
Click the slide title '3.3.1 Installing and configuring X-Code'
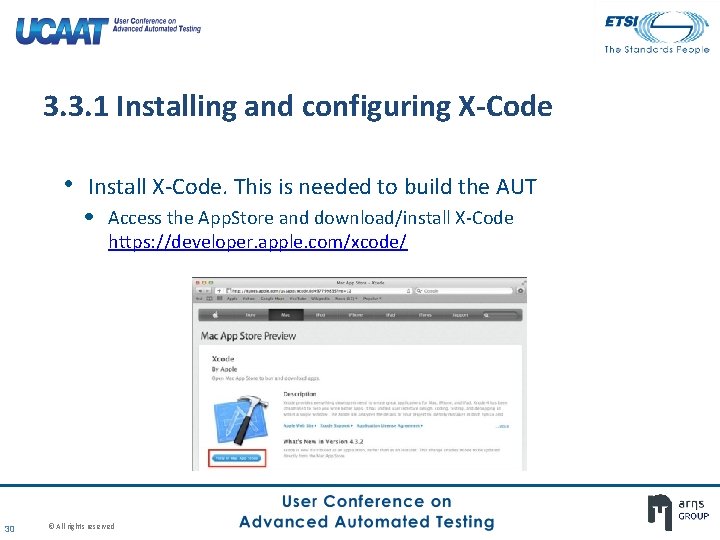[298, 107]
